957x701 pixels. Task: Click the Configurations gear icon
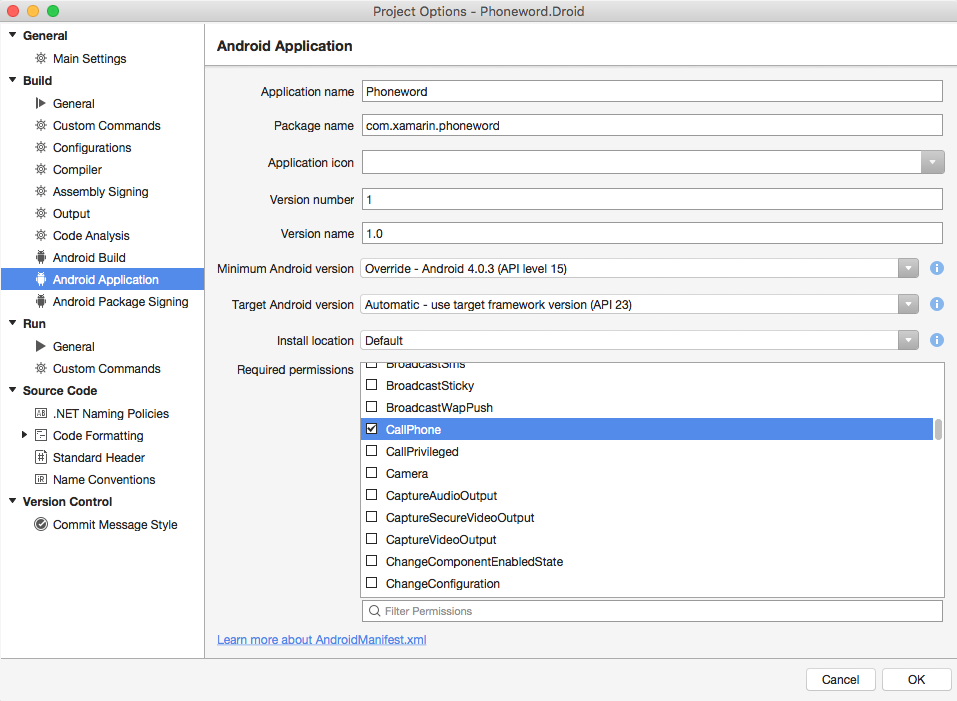[x=41, y=148]
